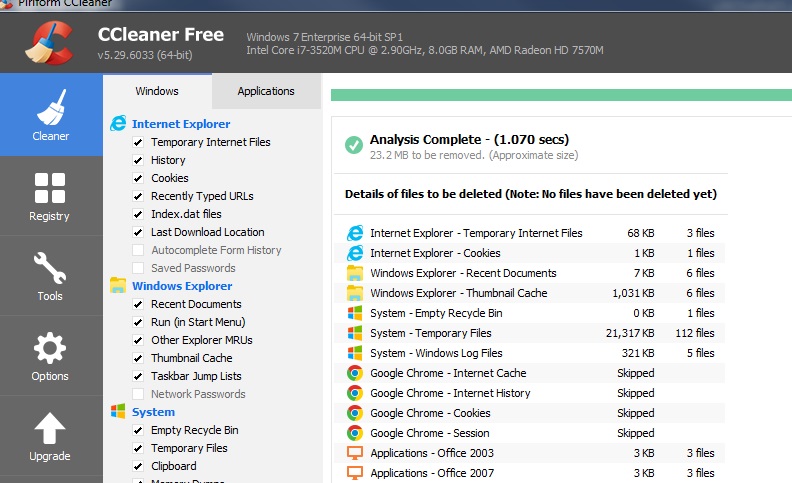Toggle Index.dat files checkbox
Screen dimensions: 792x483
[x=138, y=214]
